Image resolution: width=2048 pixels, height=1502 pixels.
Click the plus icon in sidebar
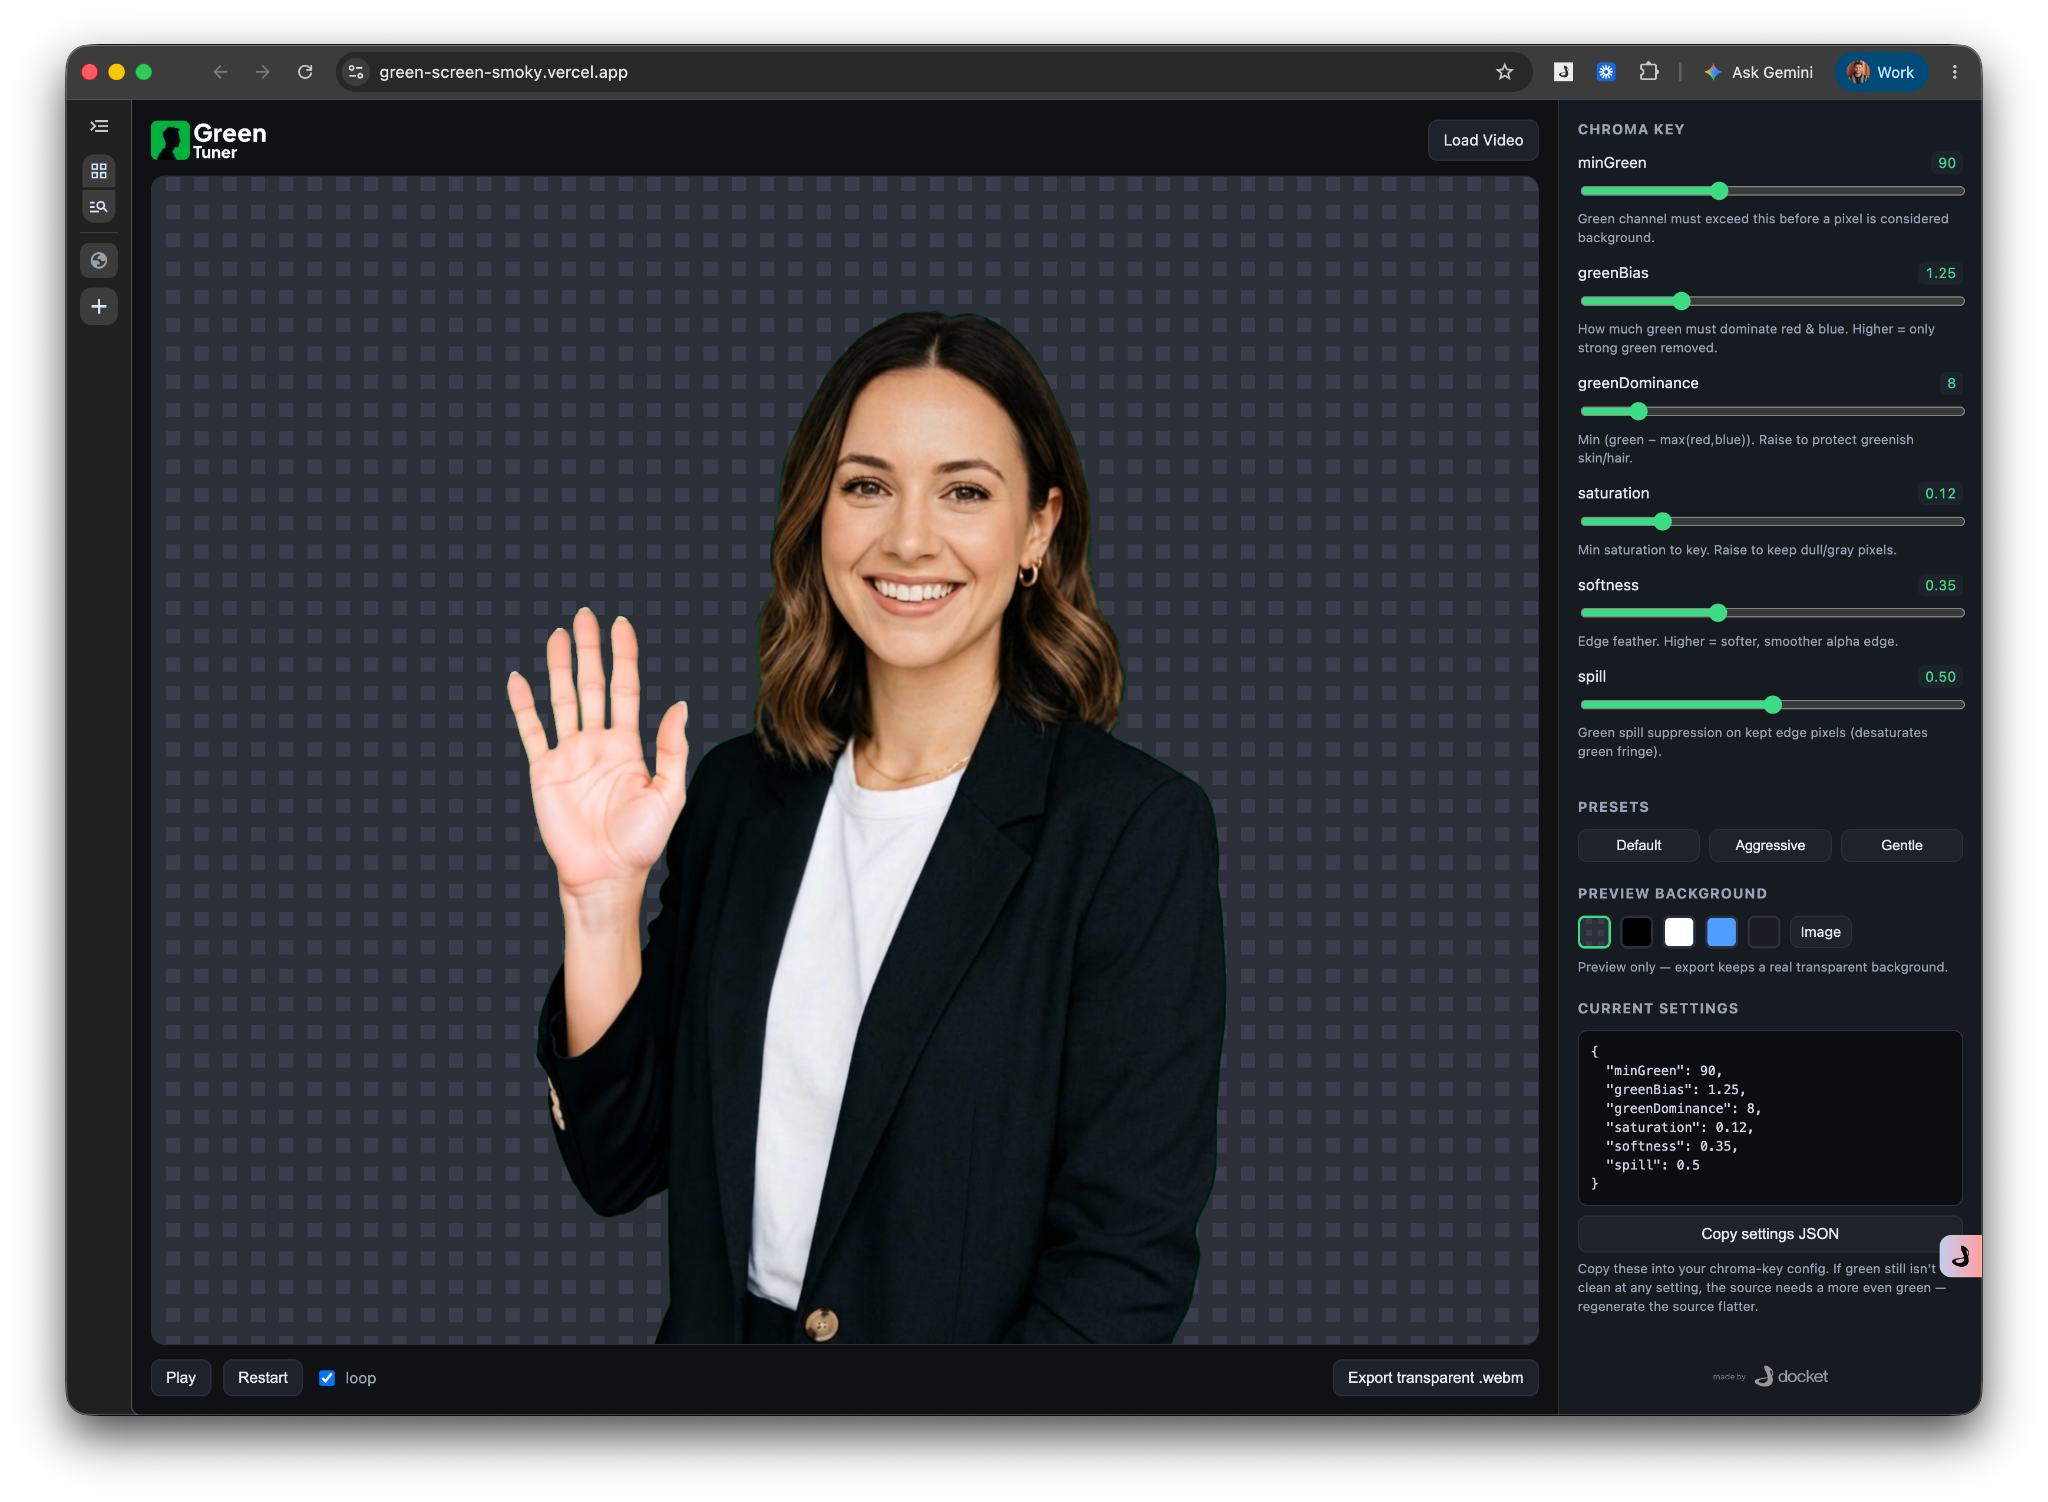point(99,306)
